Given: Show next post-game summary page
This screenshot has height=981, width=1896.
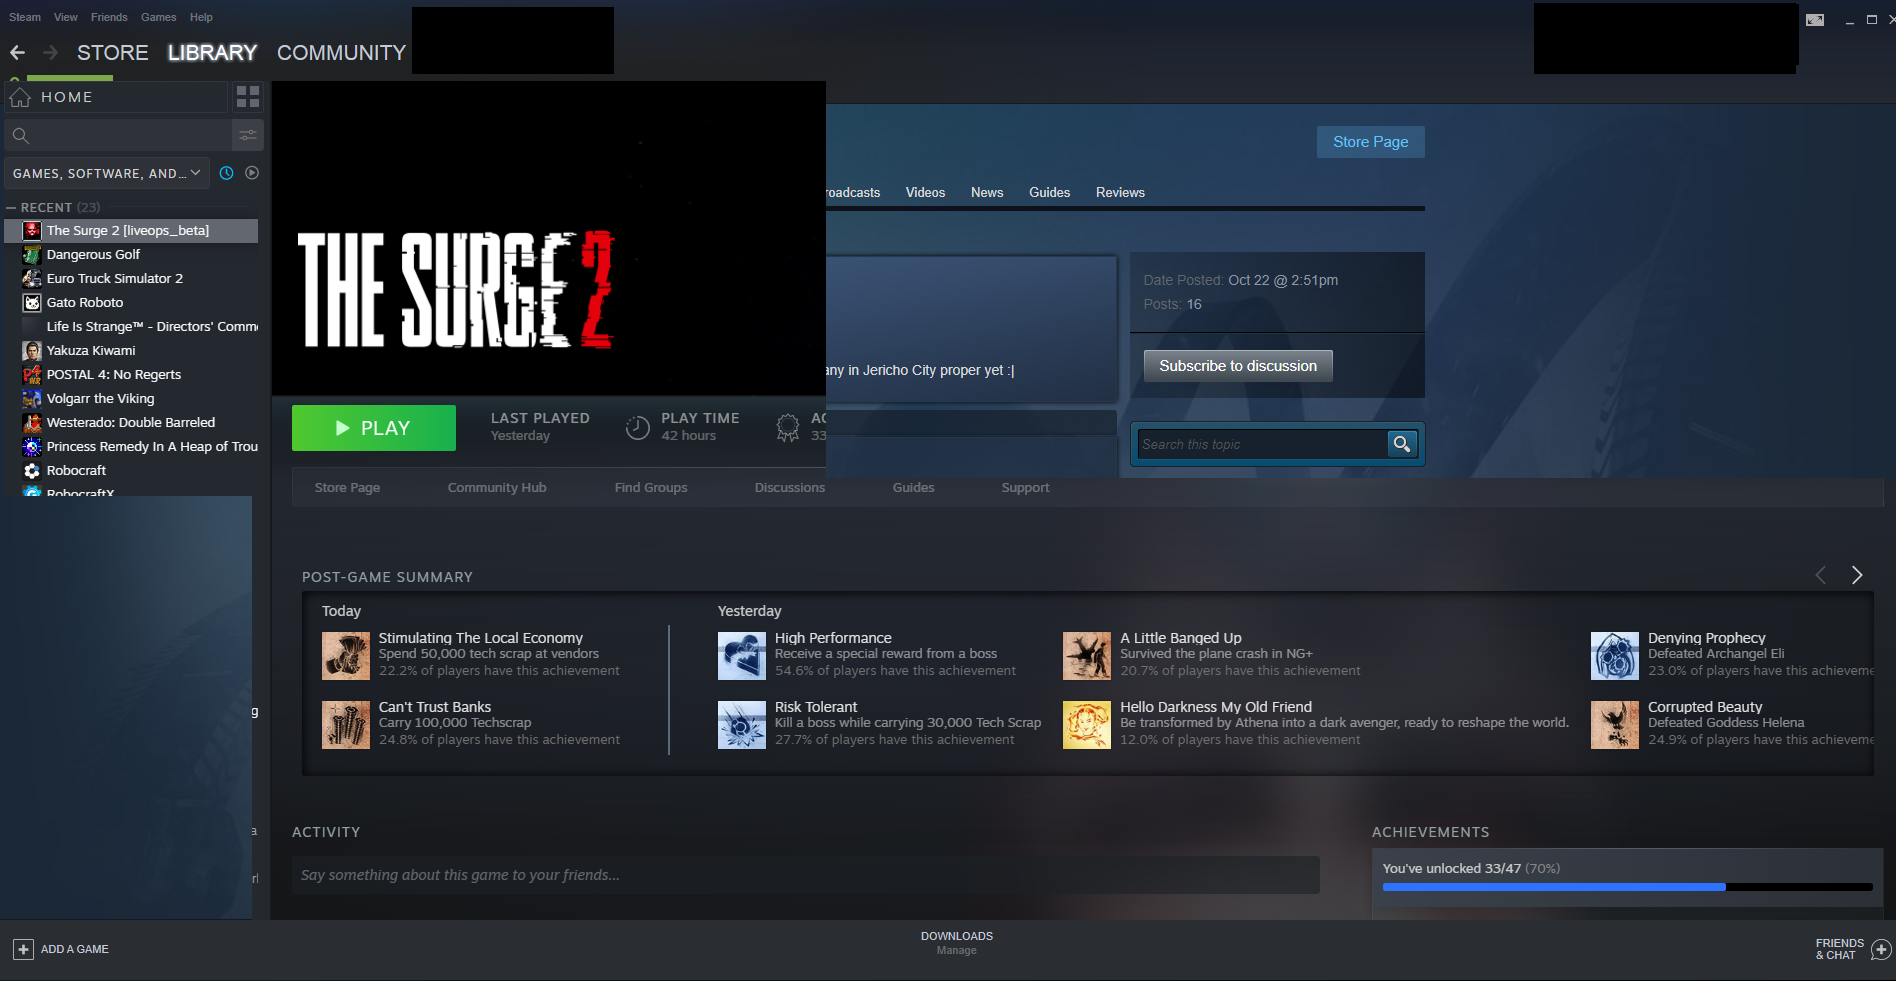Looking at the screenshot, I should [x=1857, y=575].
